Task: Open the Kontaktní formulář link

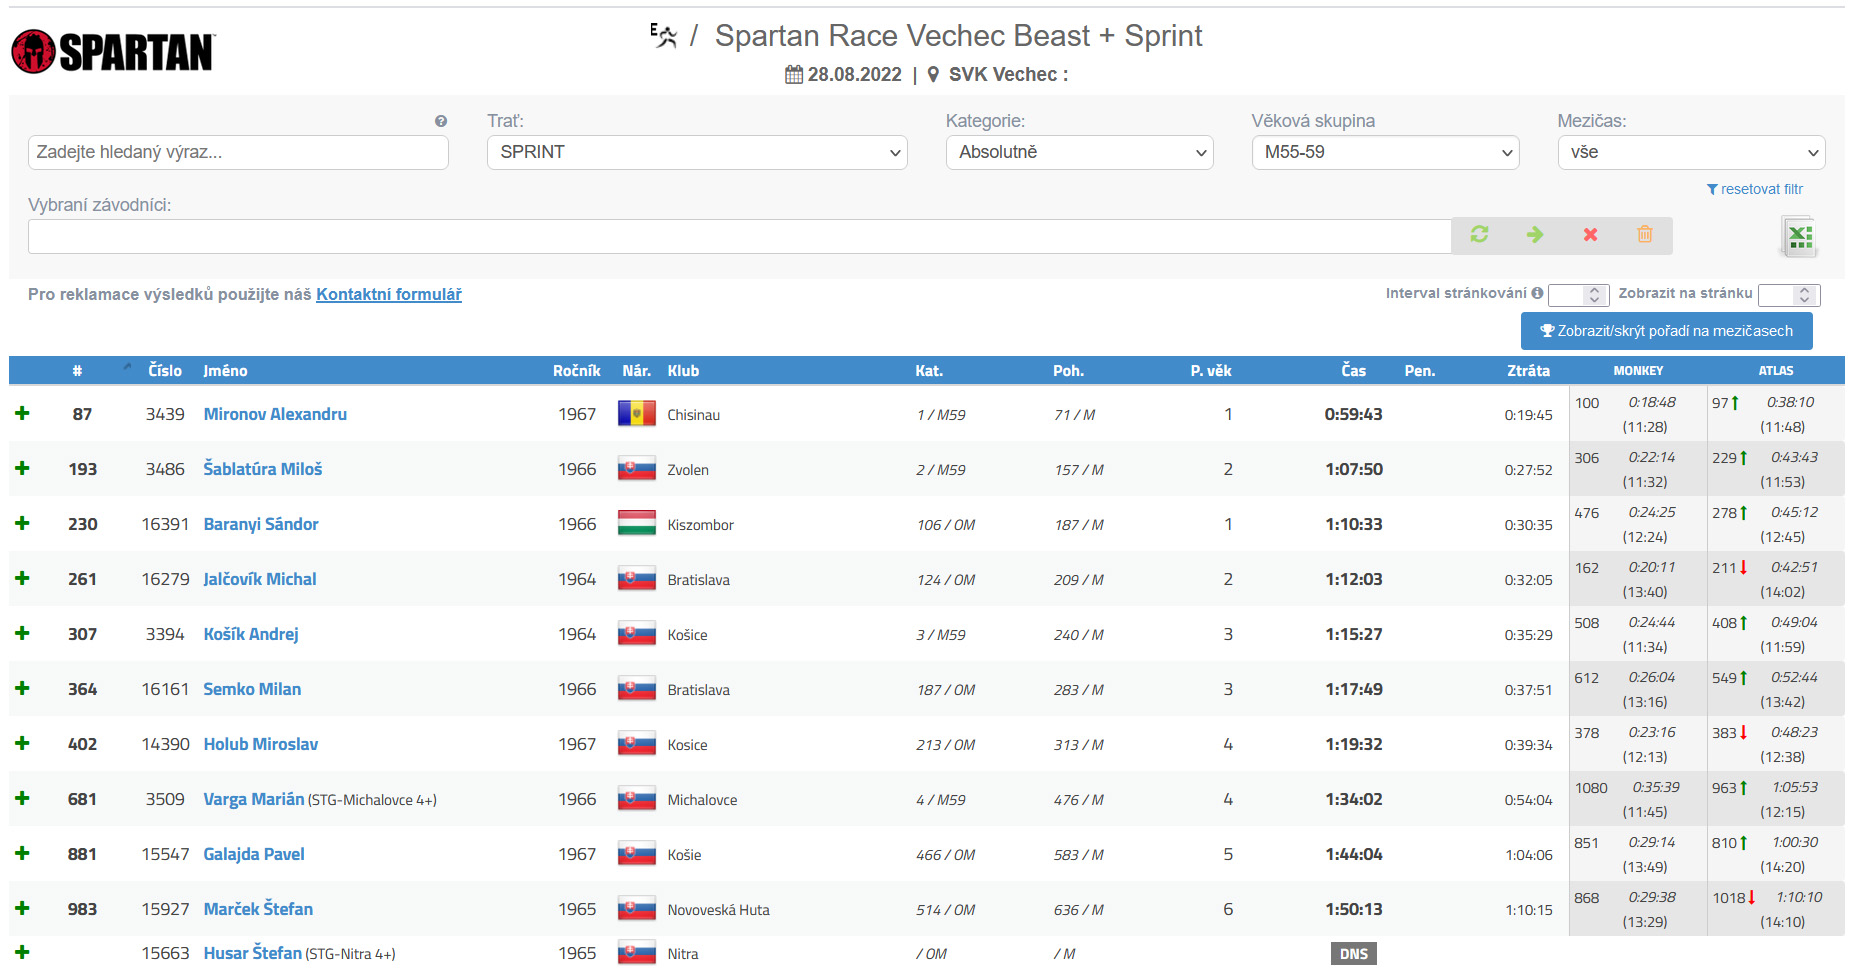Action: click(x=389, y=294)
